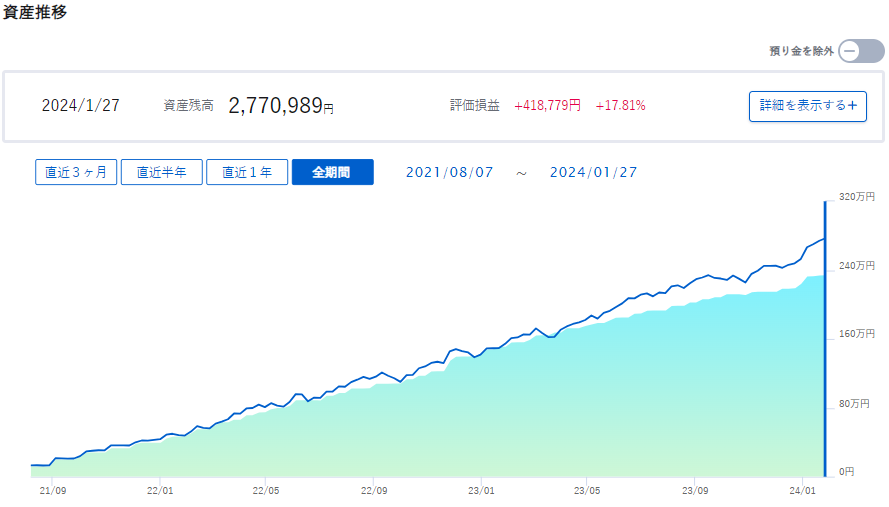The image size is (889, 507).
Task: Click the 詳細を表示する button
Action: point(807,106)
